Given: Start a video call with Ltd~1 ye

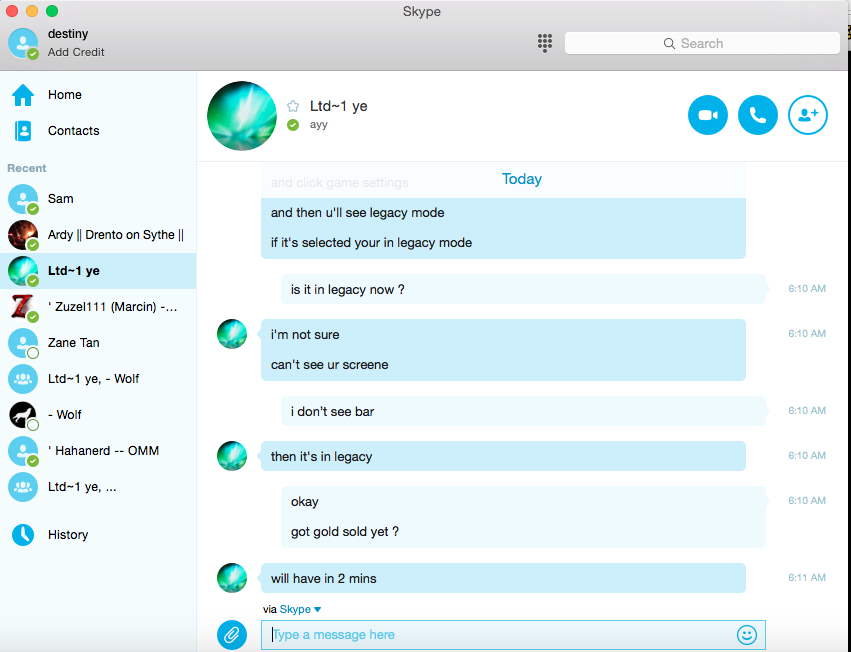Looking at the screenshot, I should coord(708,115).
